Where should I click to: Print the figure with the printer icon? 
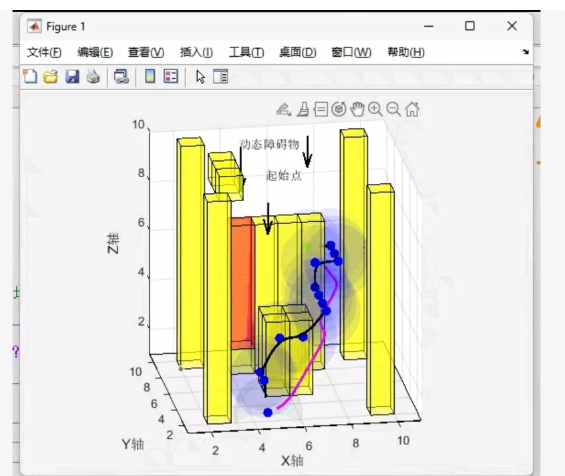tap(93, 77)
